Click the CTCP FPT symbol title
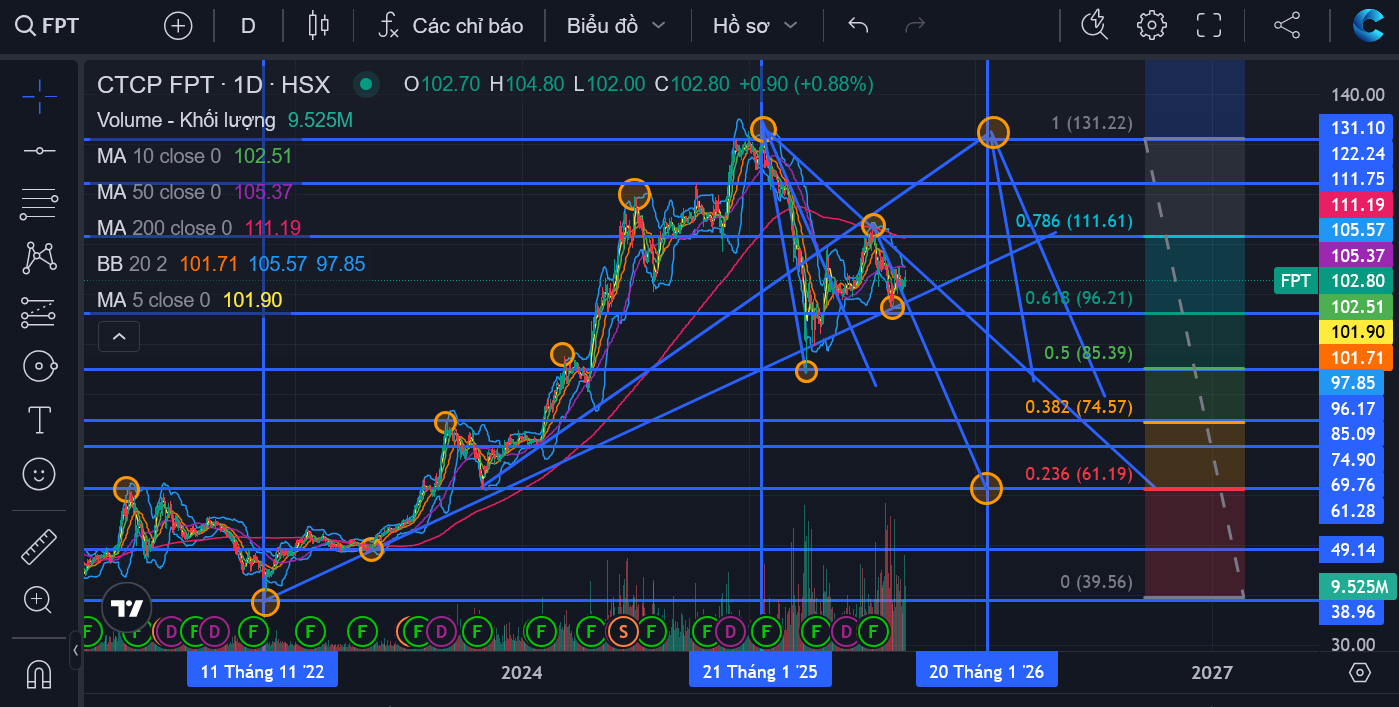1399x707 pixels. (x=213, y=84)
